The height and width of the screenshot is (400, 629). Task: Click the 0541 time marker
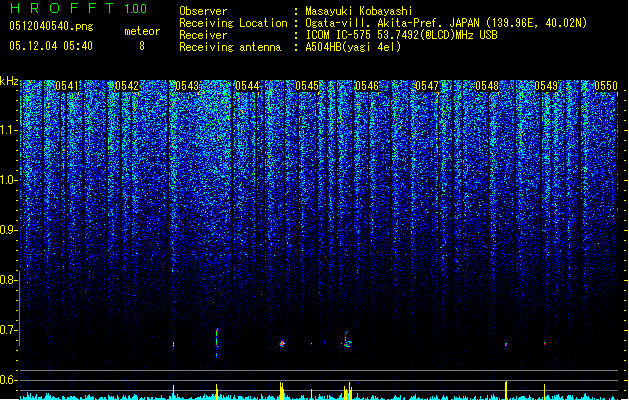click(67, 86)
